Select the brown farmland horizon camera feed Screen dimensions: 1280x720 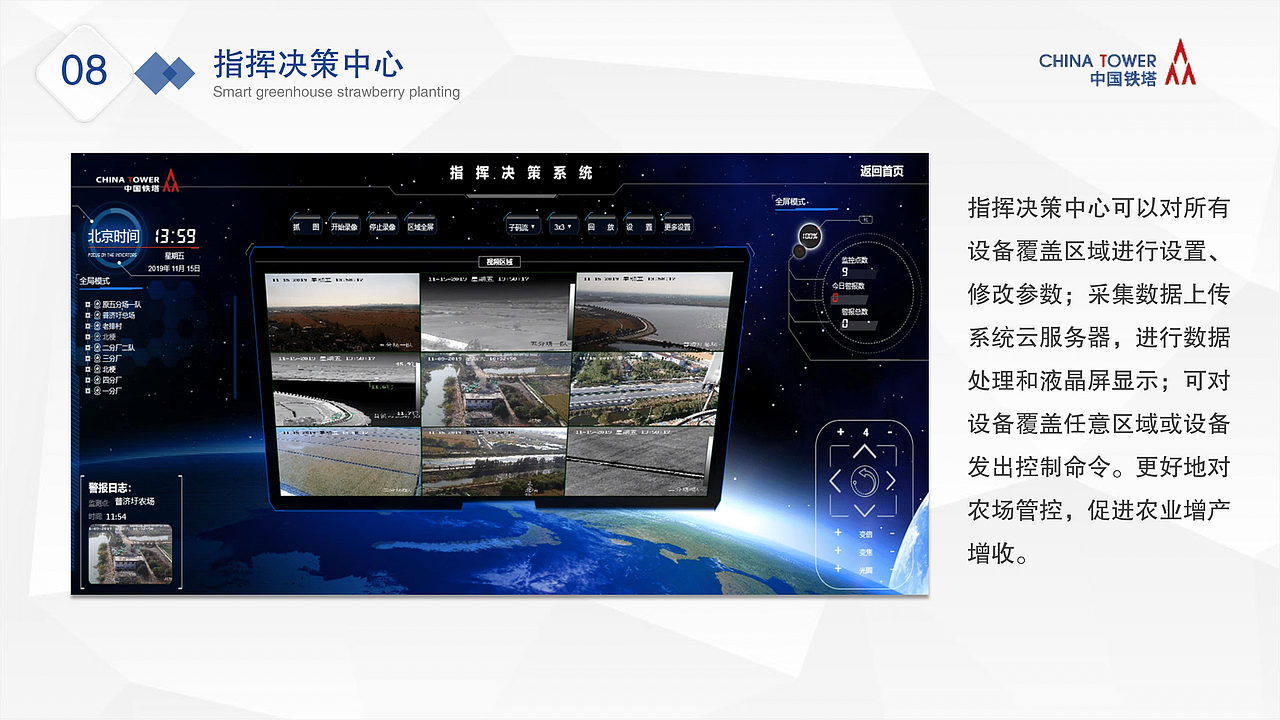[342, 312]
